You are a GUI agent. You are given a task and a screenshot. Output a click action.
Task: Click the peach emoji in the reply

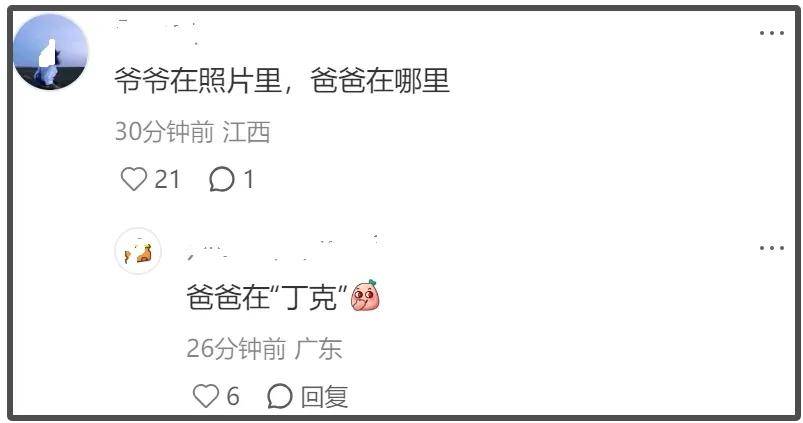pos(366,295)
